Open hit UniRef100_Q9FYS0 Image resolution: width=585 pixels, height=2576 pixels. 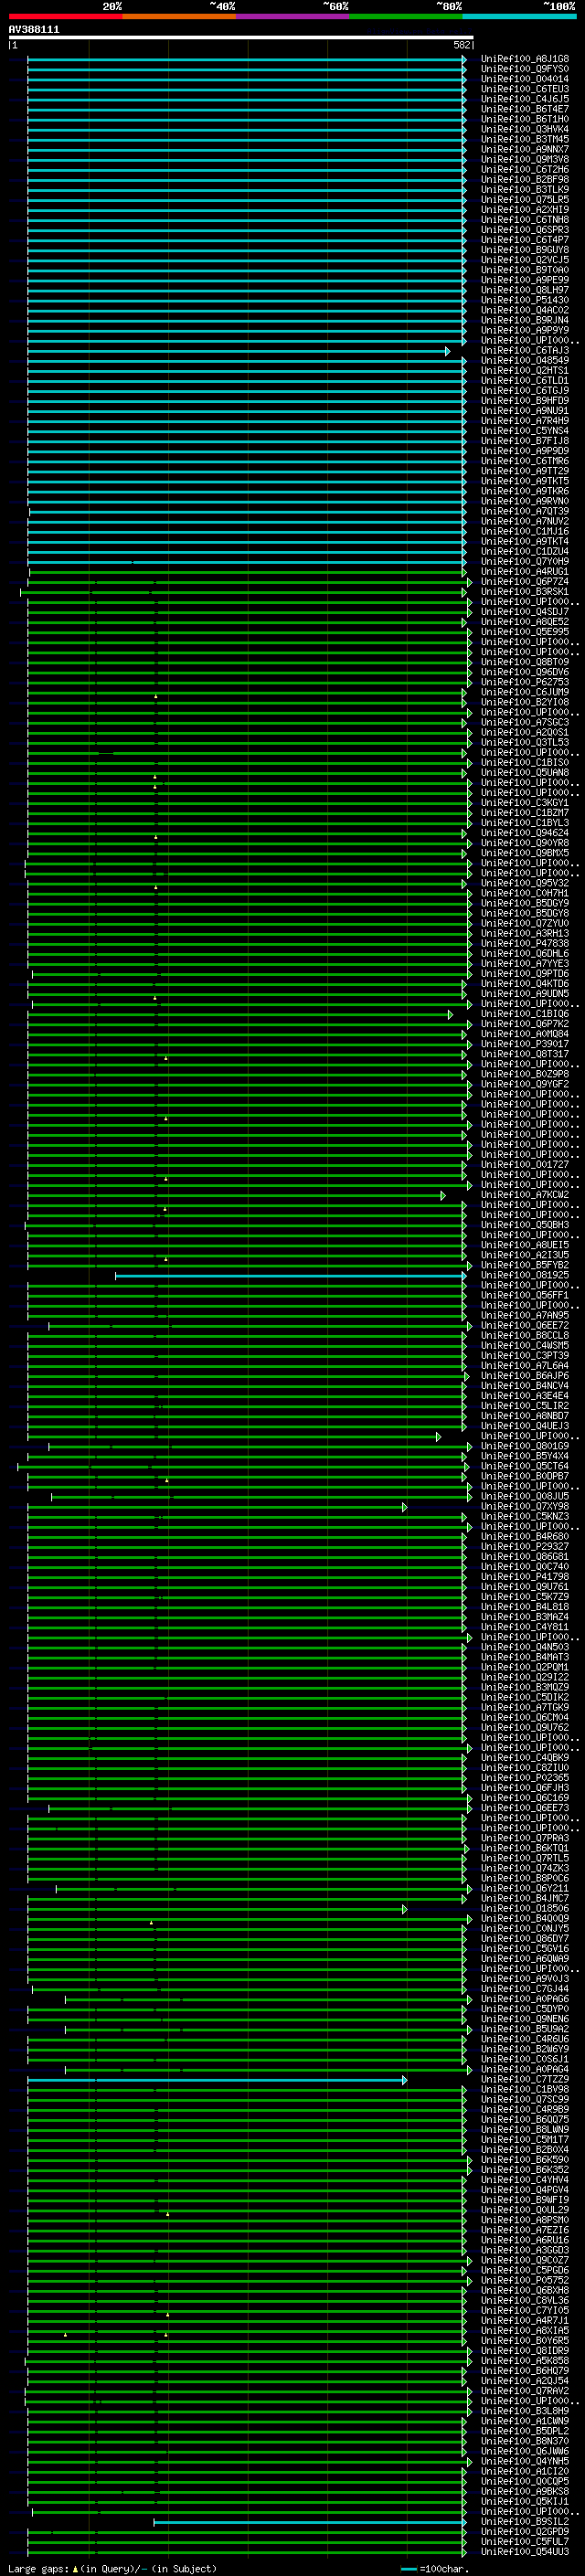click(524, 69)
